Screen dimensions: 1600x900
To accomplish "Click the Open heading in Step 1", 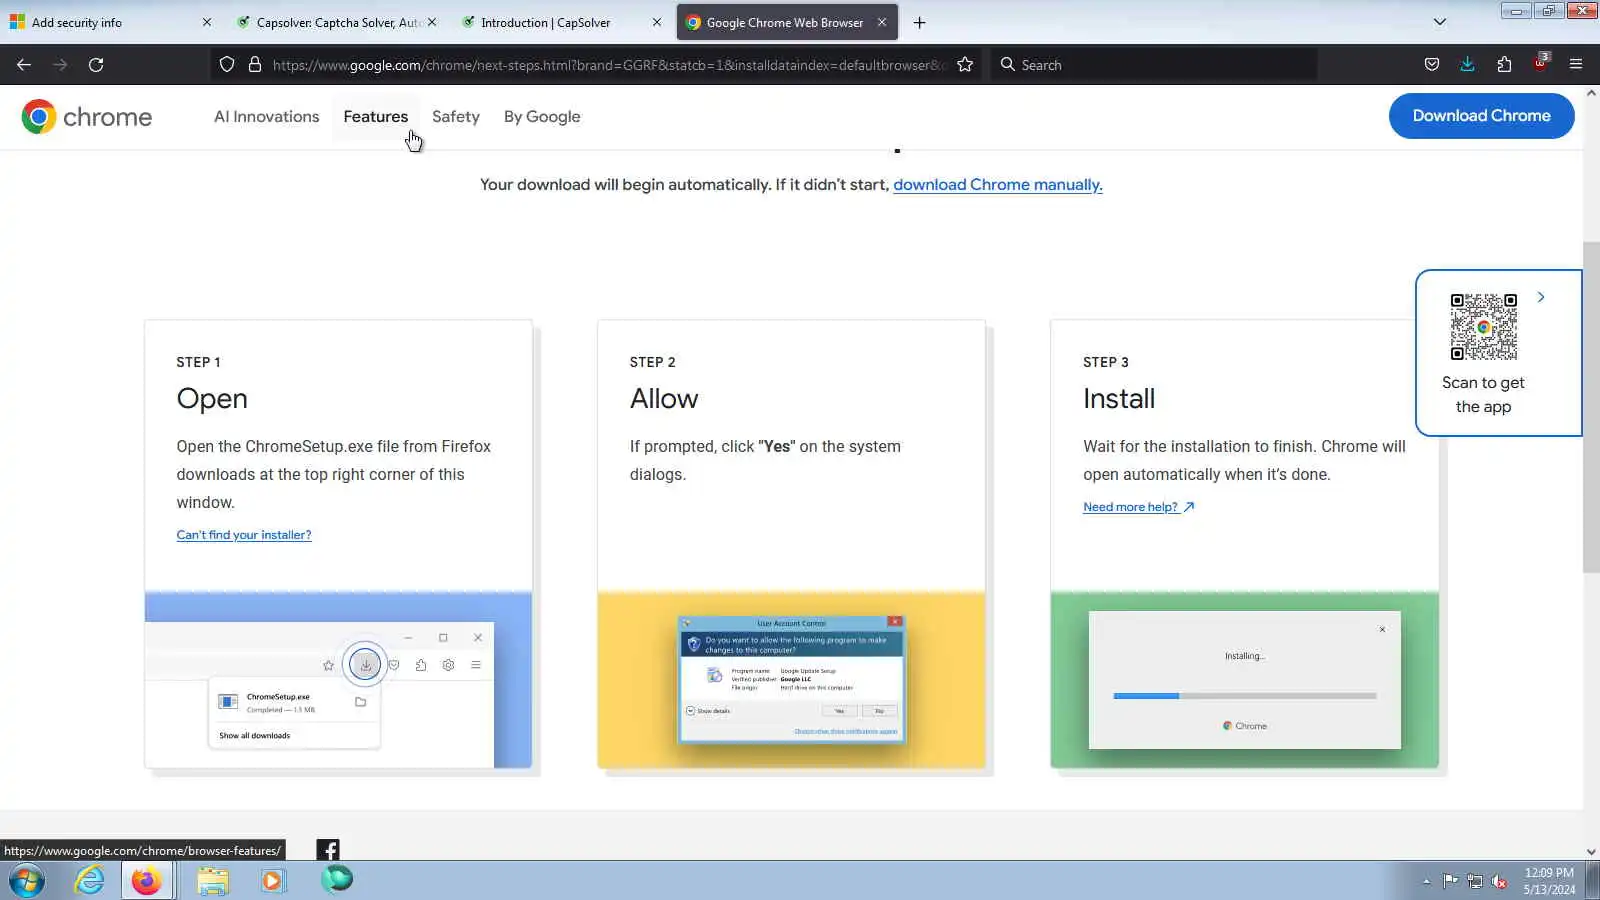I will pos(212,399).
